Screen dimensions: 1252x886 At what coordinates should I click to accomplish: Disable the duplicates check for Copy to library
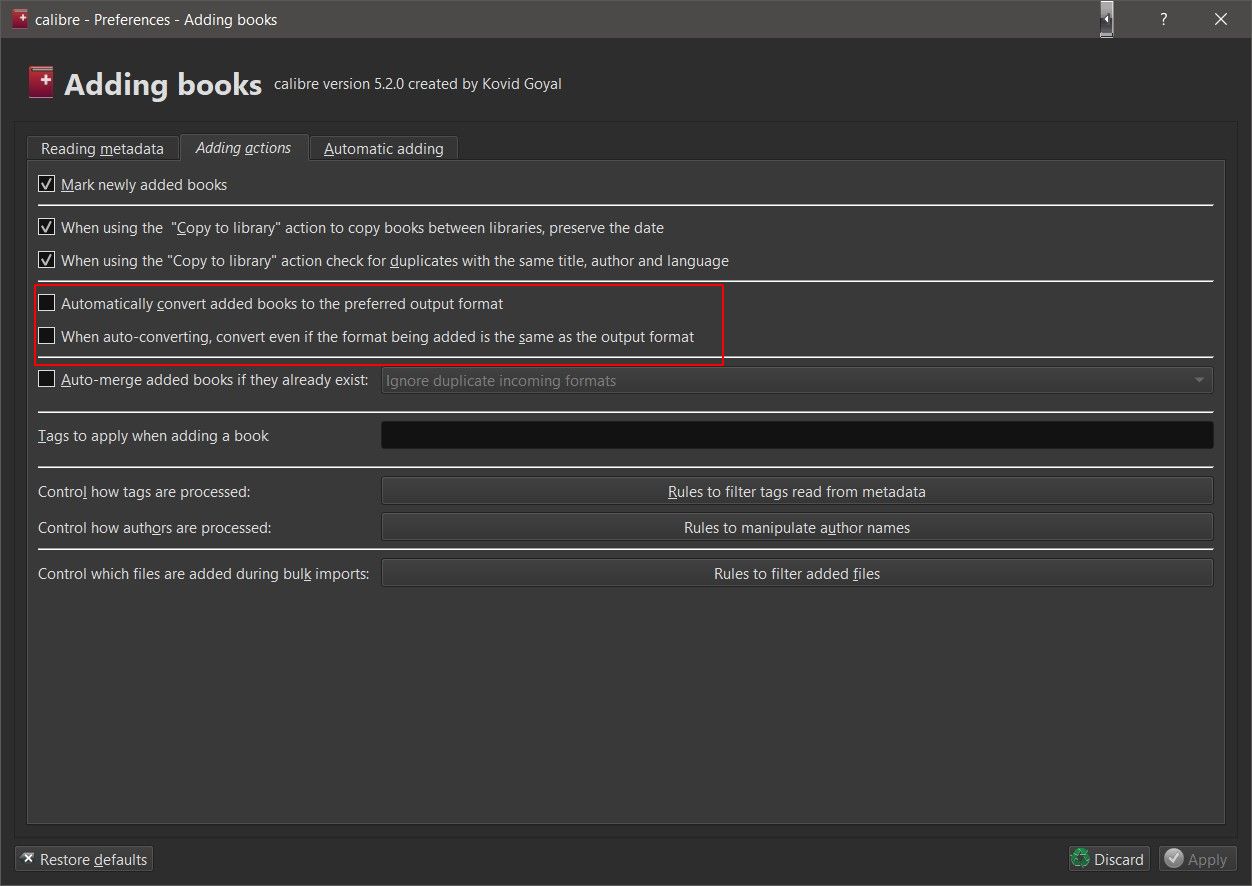point(46,260)
